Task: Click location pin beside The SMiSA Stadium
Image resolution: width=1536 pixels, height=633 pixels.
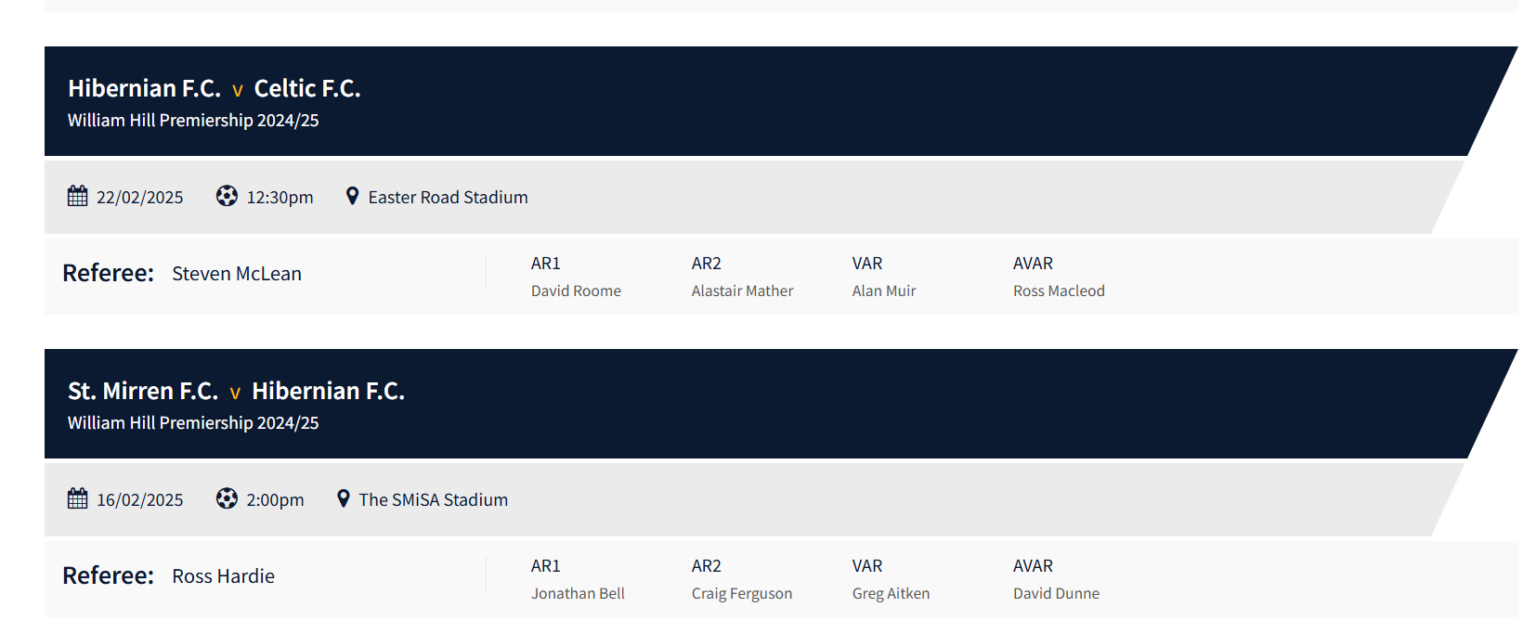Action: pyautogui.click(x=344, y=498)
